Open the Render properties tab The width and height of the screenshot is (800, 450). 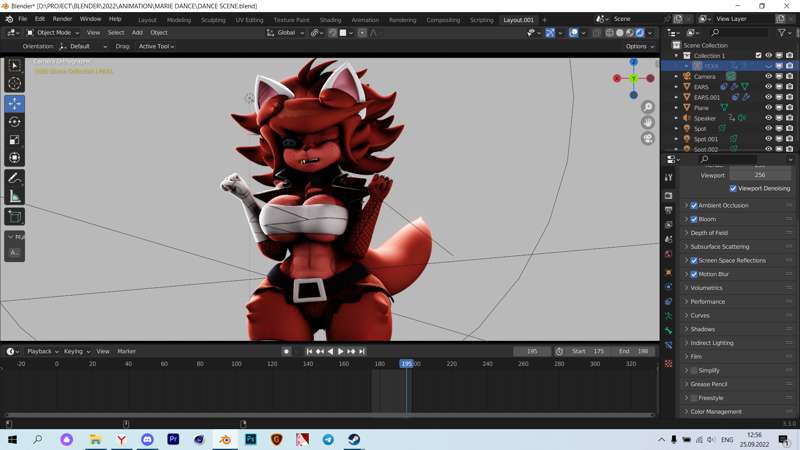pos(669,196)
